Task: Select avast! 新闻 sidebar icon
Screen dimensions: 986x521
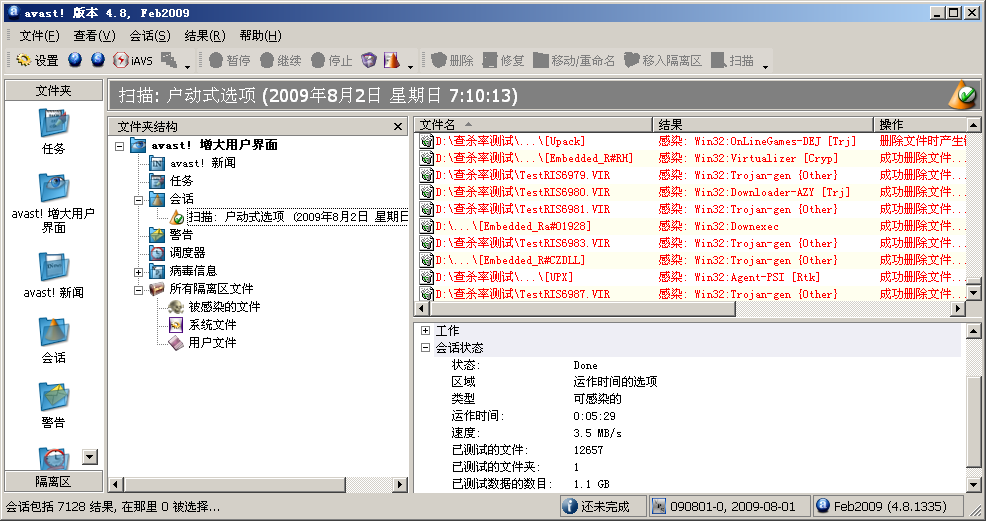Action: pyautogui.click(x=53, y=275)
